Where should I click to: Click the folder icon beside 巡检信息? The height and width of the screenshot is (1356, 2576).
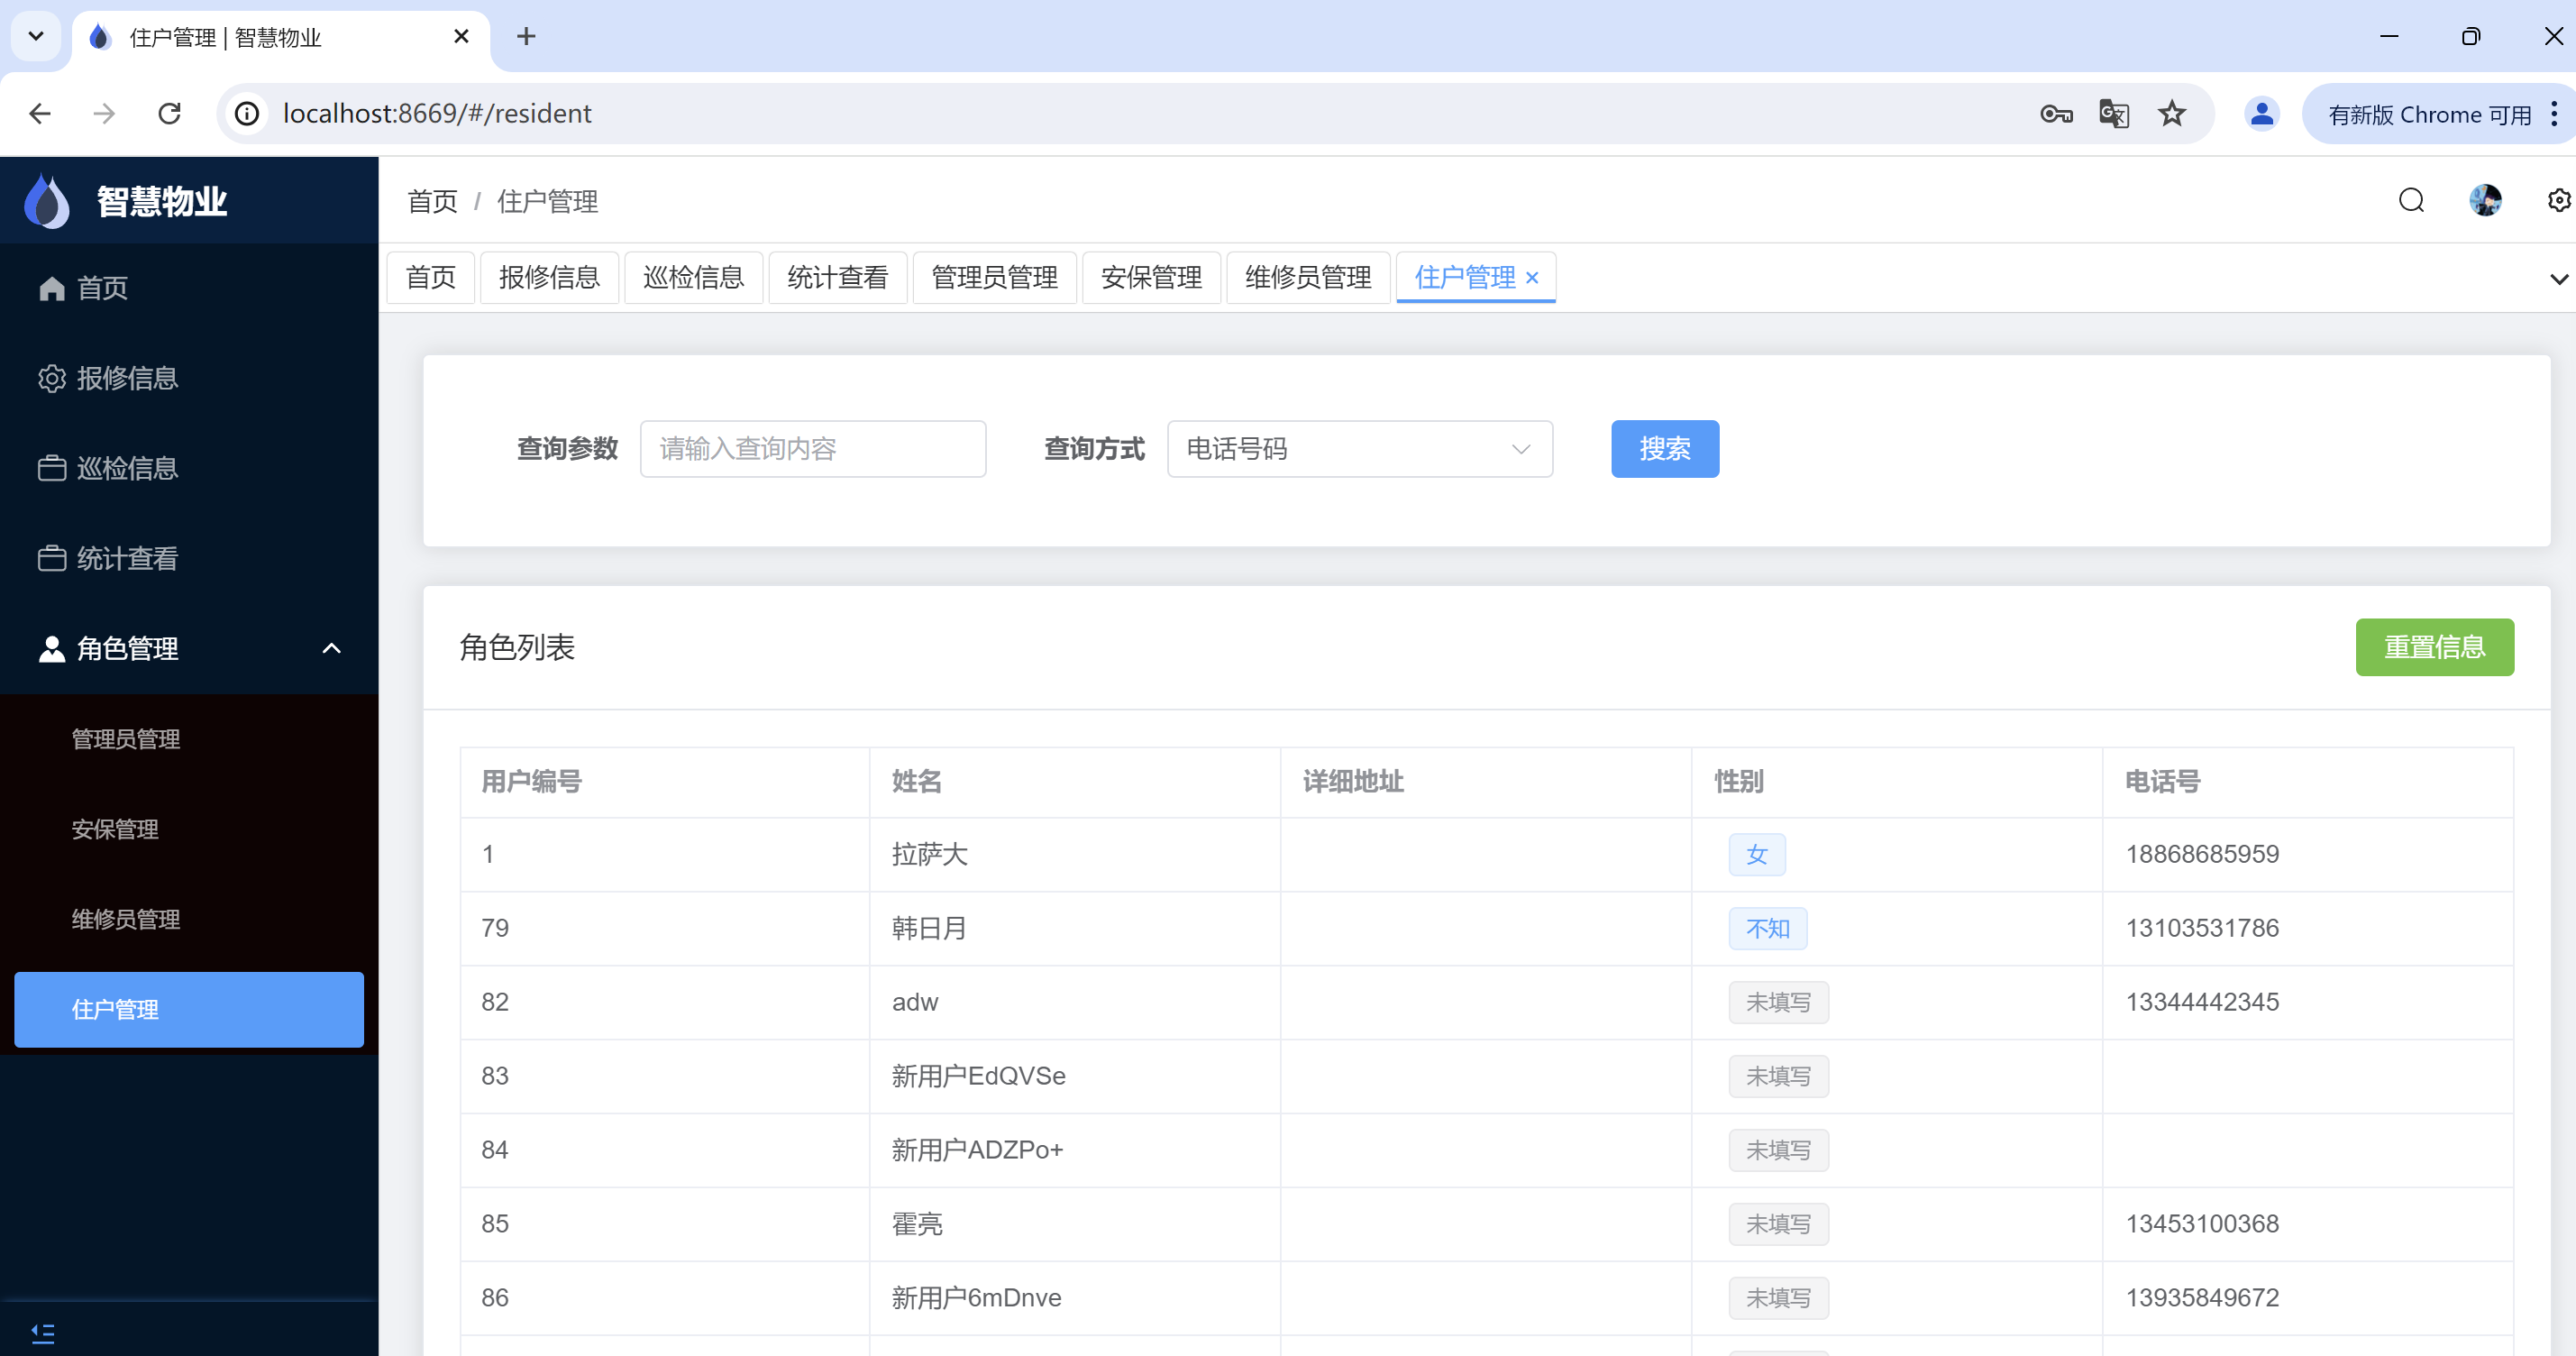point(51,468)
